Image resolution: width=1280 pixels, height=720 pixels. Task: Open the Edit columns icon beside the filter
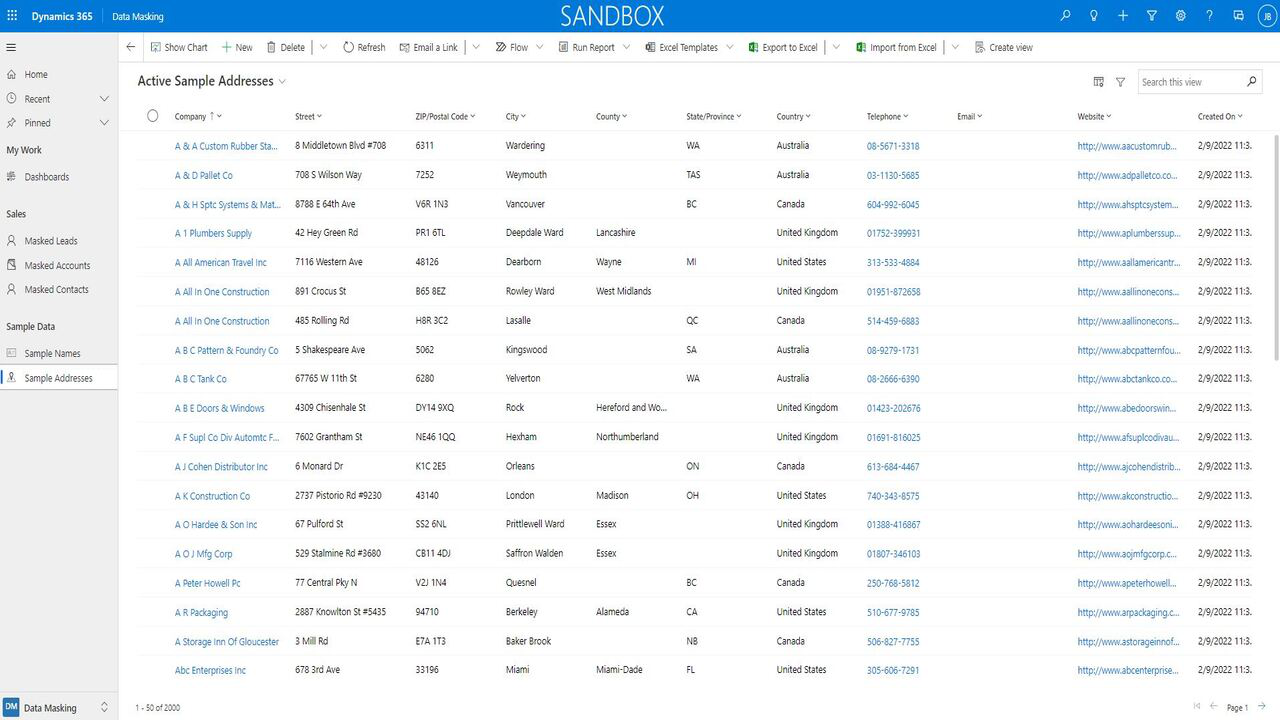tap(1099, 82)
